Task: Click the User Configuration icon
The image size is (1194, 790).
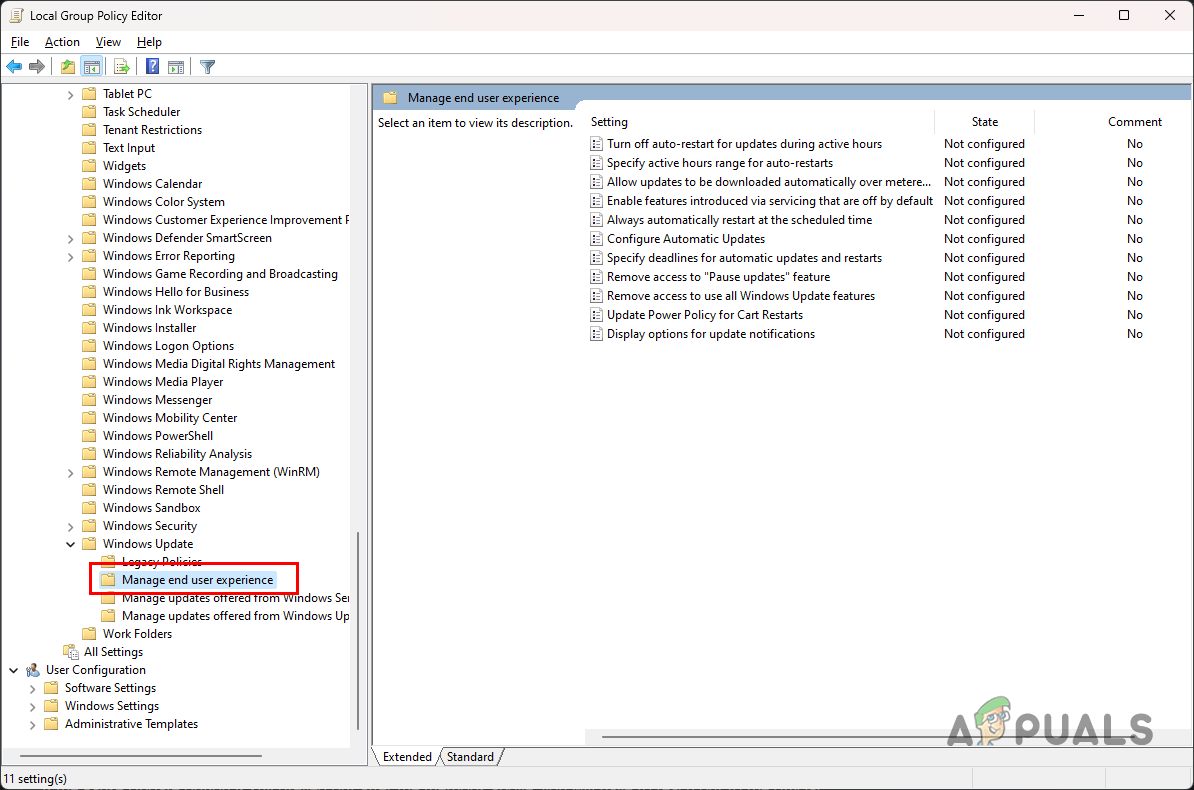Action: tap(33, 670)
